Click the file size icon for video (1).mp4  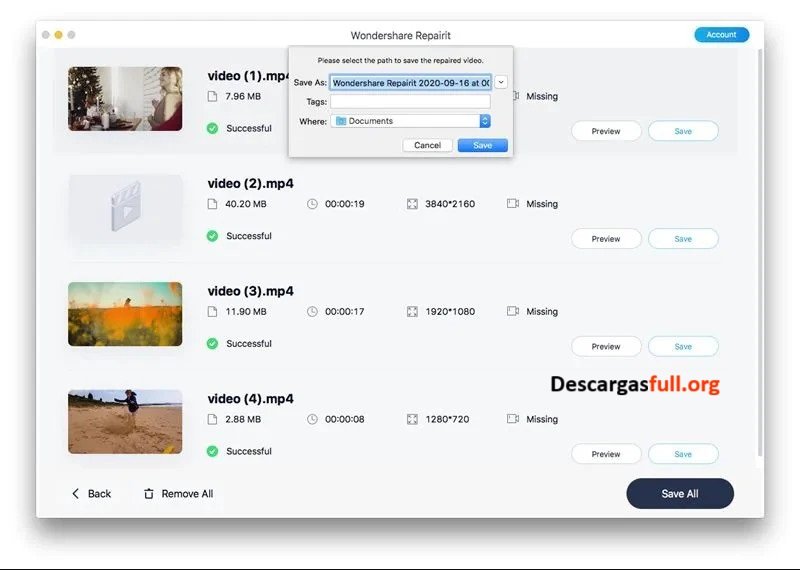point(212,96)
